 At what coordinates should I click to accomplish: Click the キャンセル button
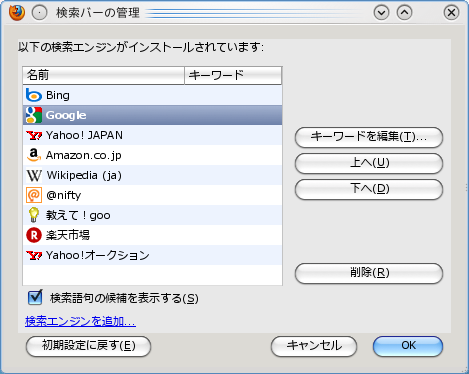(x=314, y=346)
